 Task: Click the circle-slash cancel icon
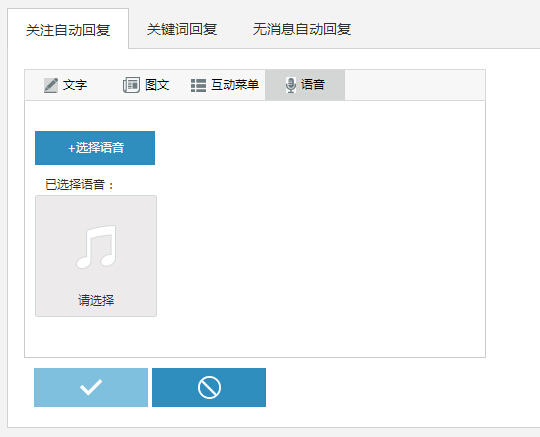pyautogui.click(x=209, y=387)
